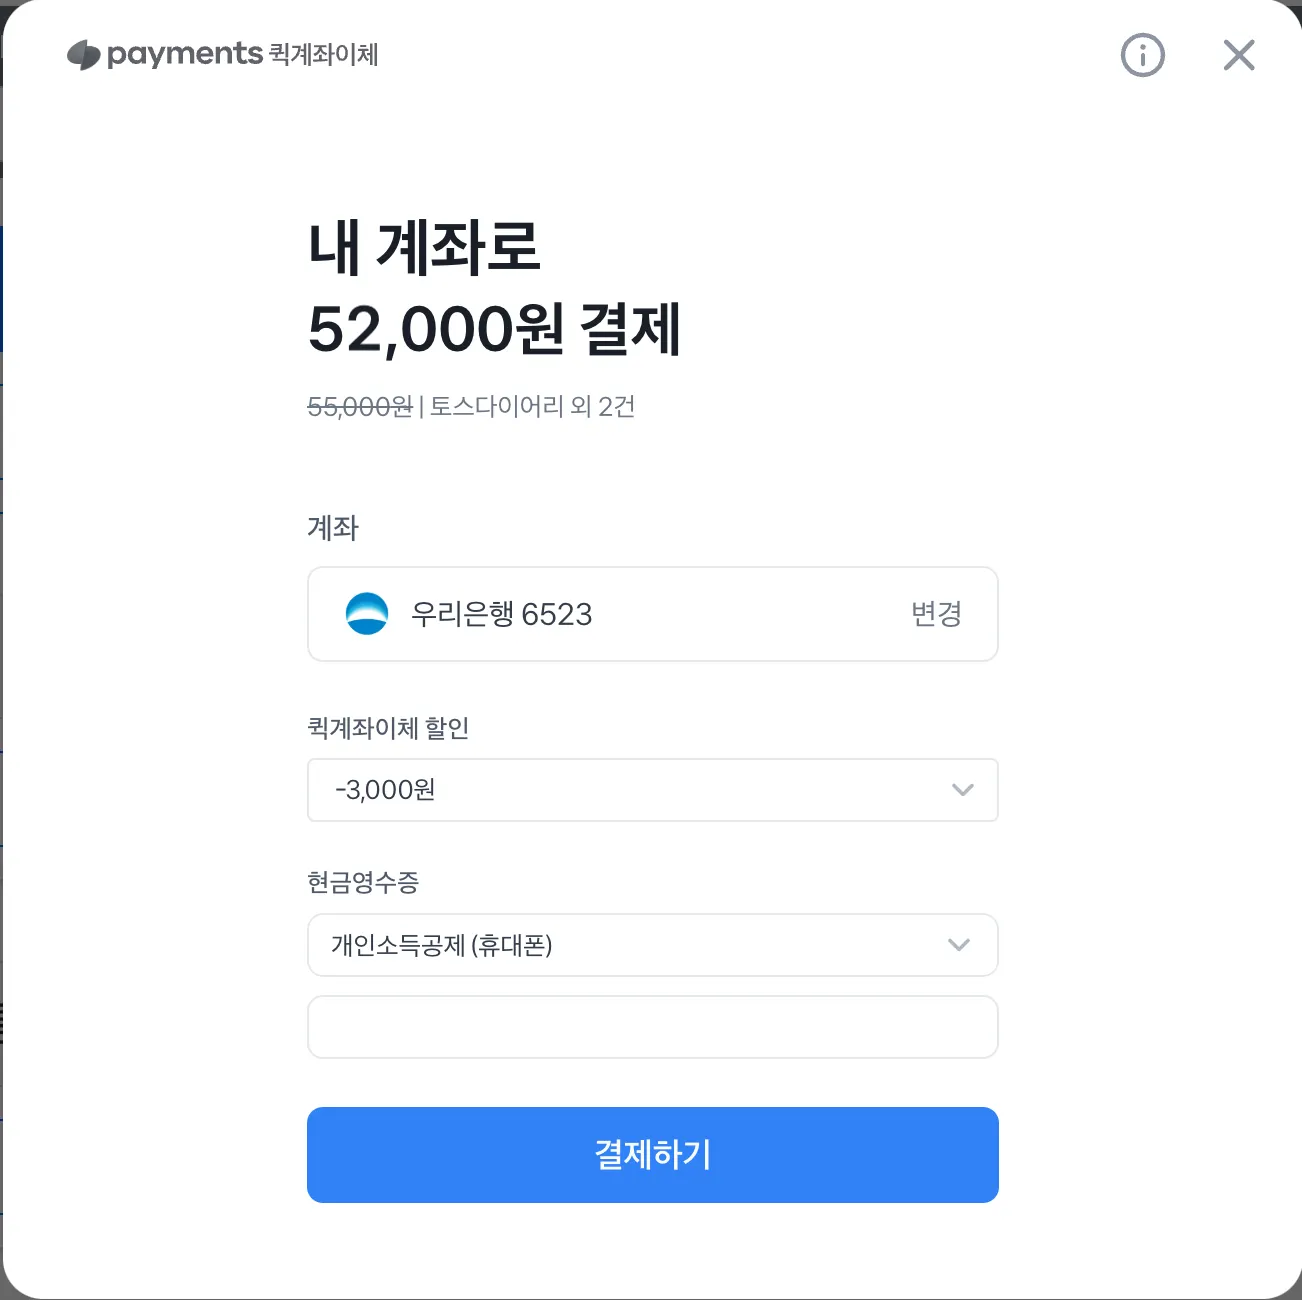Click the 토스다이어리 외 2건 order text
Screen dimensions: 1302x1300
(533, 407)
